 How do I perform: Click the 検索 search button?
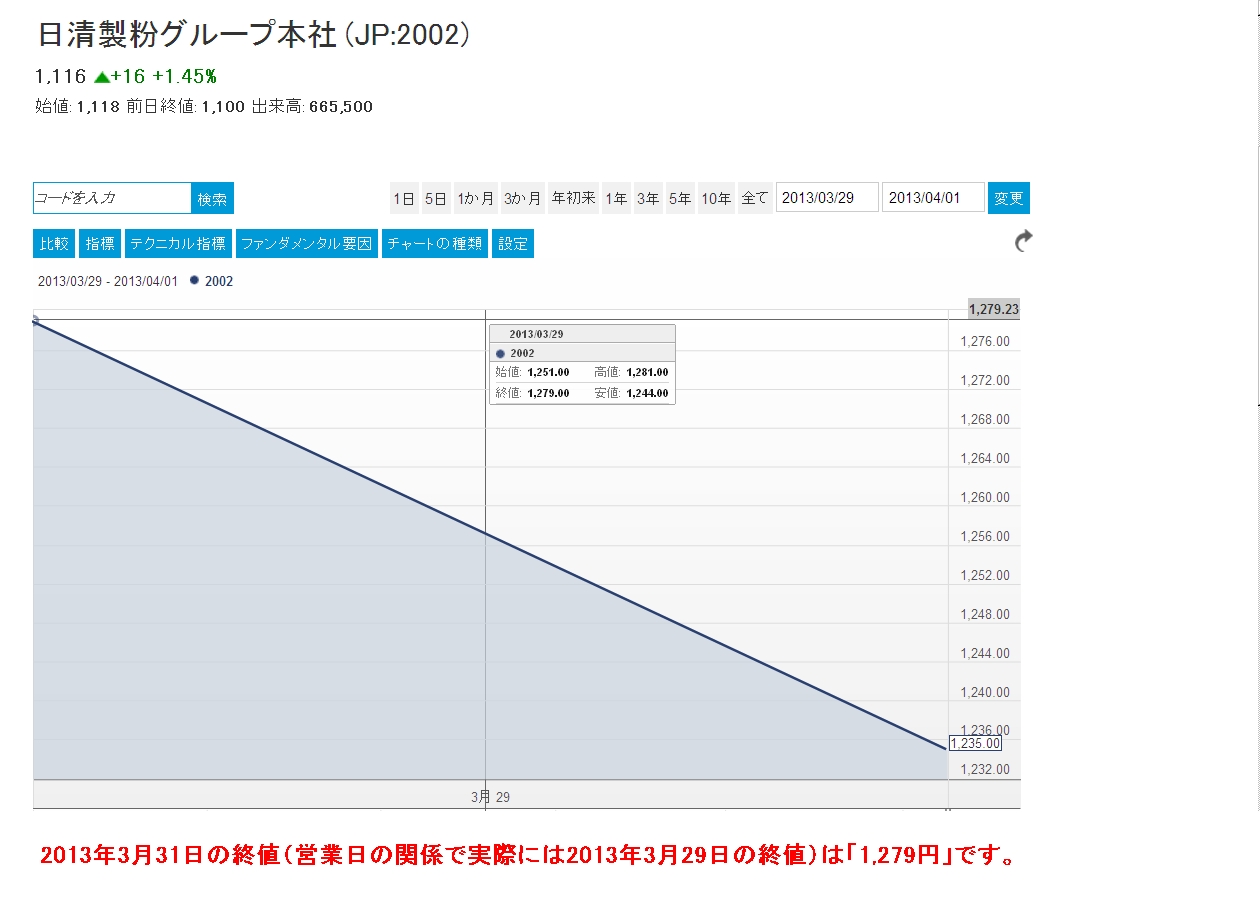coord(212,198)
